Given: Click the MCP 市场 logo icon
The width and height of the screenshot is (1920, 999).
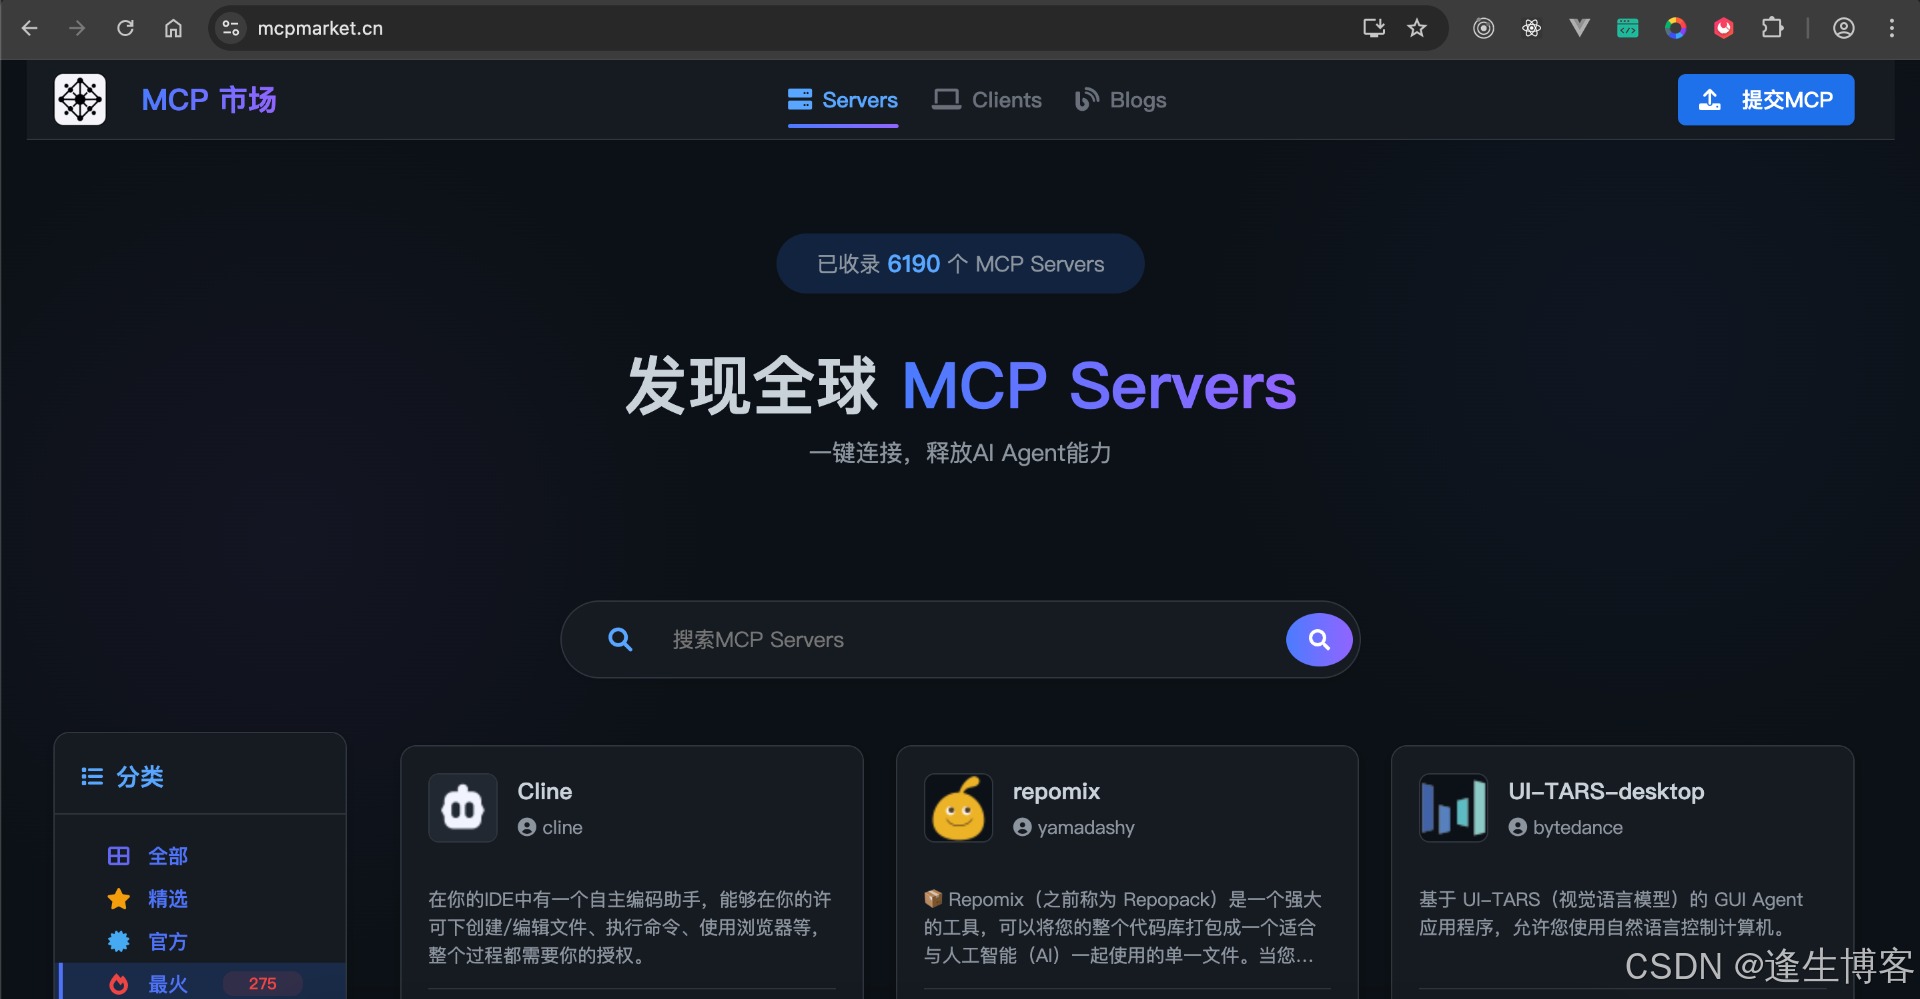Looking at the screenshot, I should (x=80, y=99).
